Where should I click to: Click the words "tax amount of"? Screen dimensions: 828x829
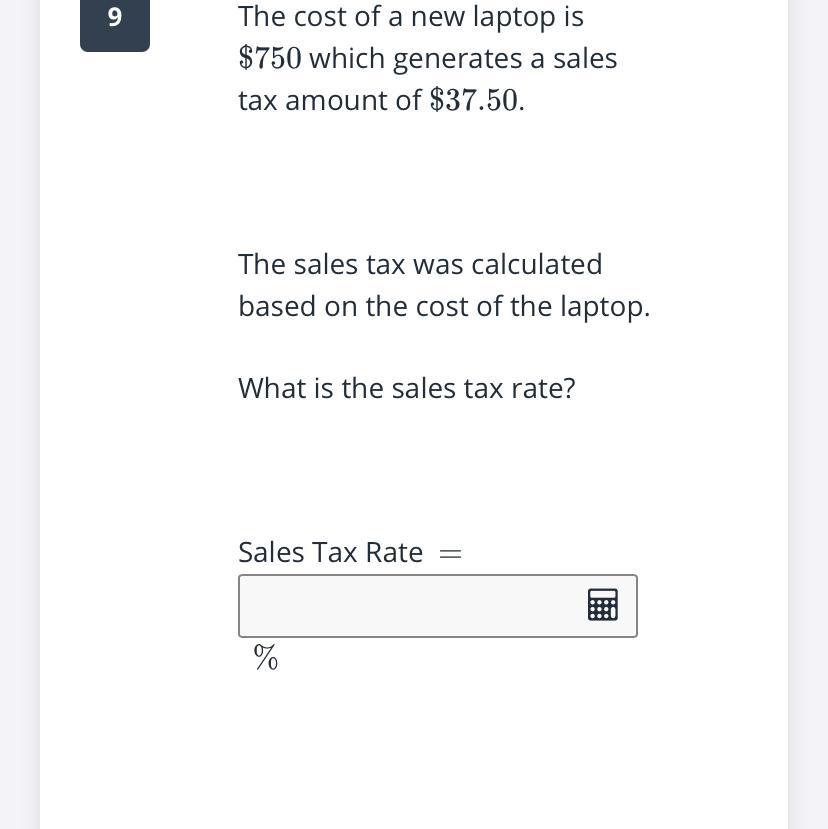tap(330, 100)
